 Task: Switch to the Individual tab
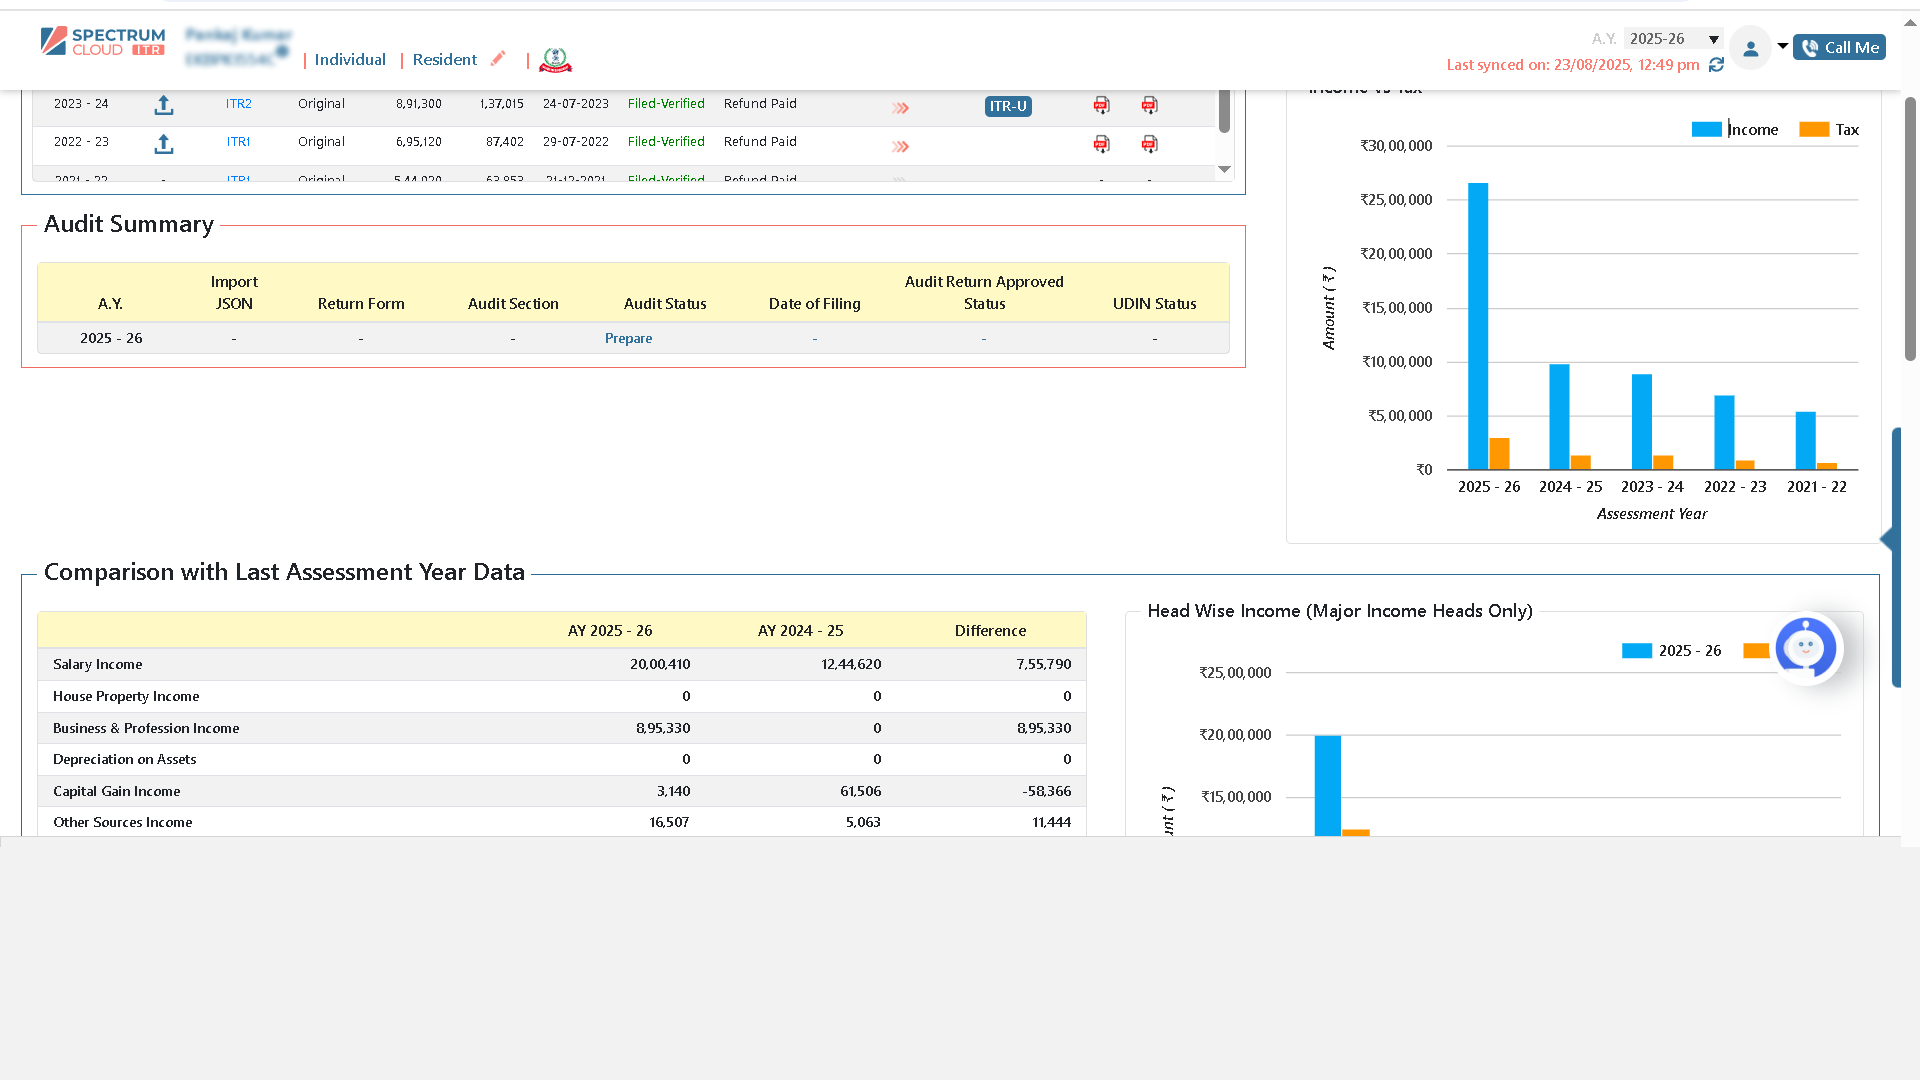tap(349, 59)
